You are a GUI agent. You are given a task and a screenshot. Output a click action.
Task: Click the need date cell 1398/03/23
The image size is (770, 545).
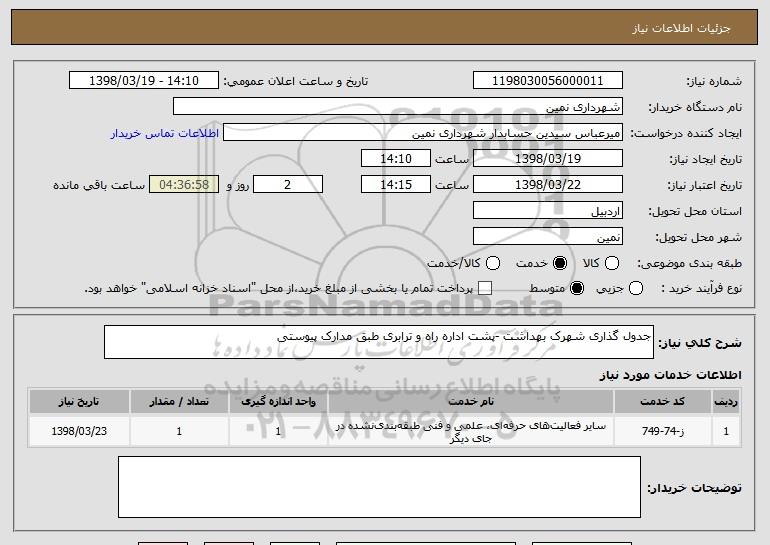[79, 431]
